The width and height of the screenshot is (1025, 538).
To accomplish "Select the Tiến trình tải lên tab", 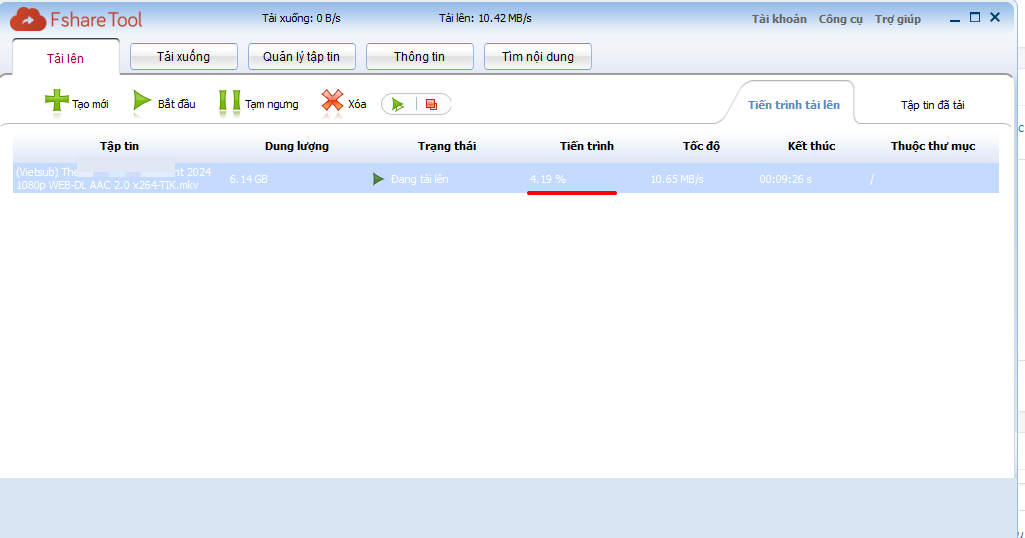I will point(794,105).
